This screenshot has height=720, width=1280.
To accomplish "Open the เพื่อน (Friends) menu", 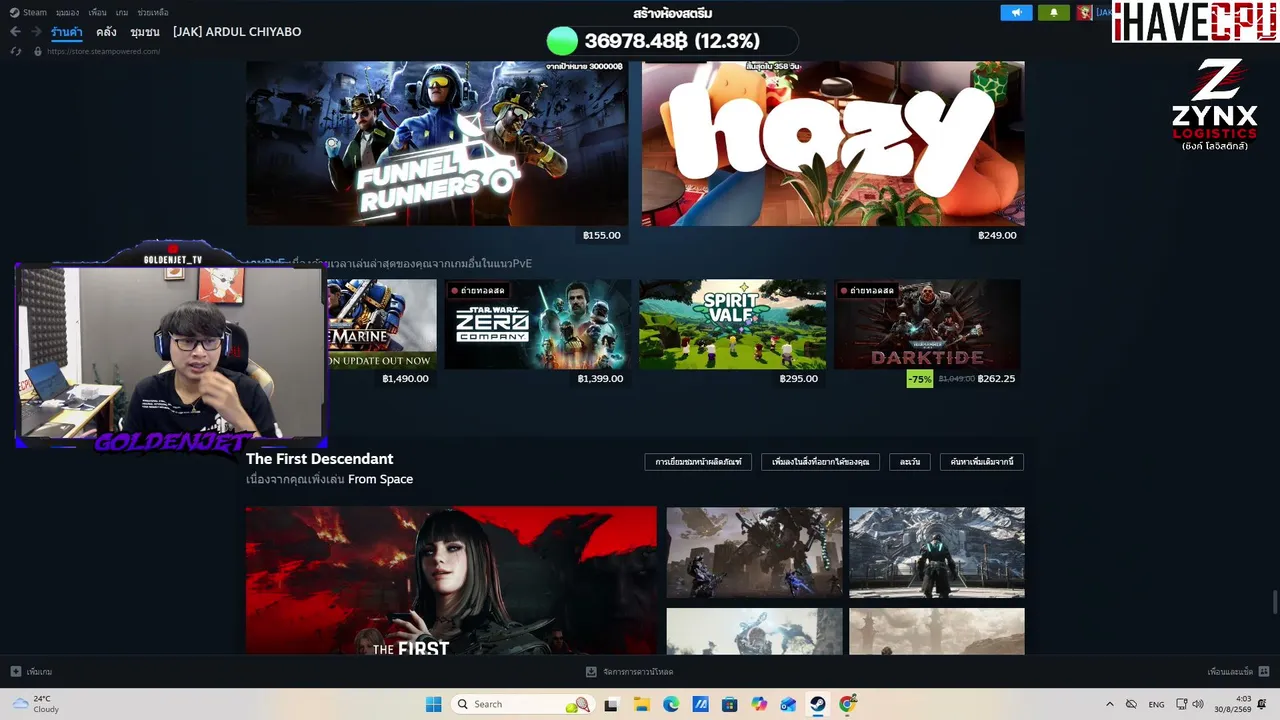I will pos(97,12).
